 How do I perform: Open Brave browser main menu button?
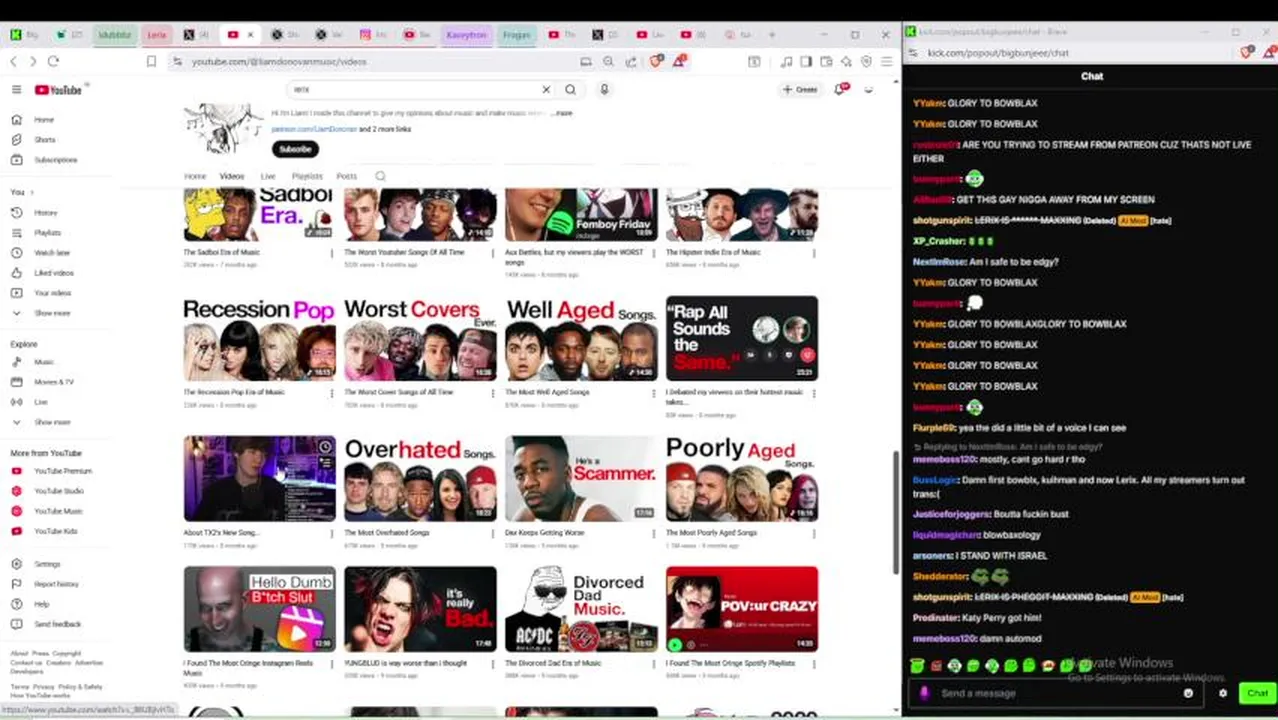click(886, 61)
